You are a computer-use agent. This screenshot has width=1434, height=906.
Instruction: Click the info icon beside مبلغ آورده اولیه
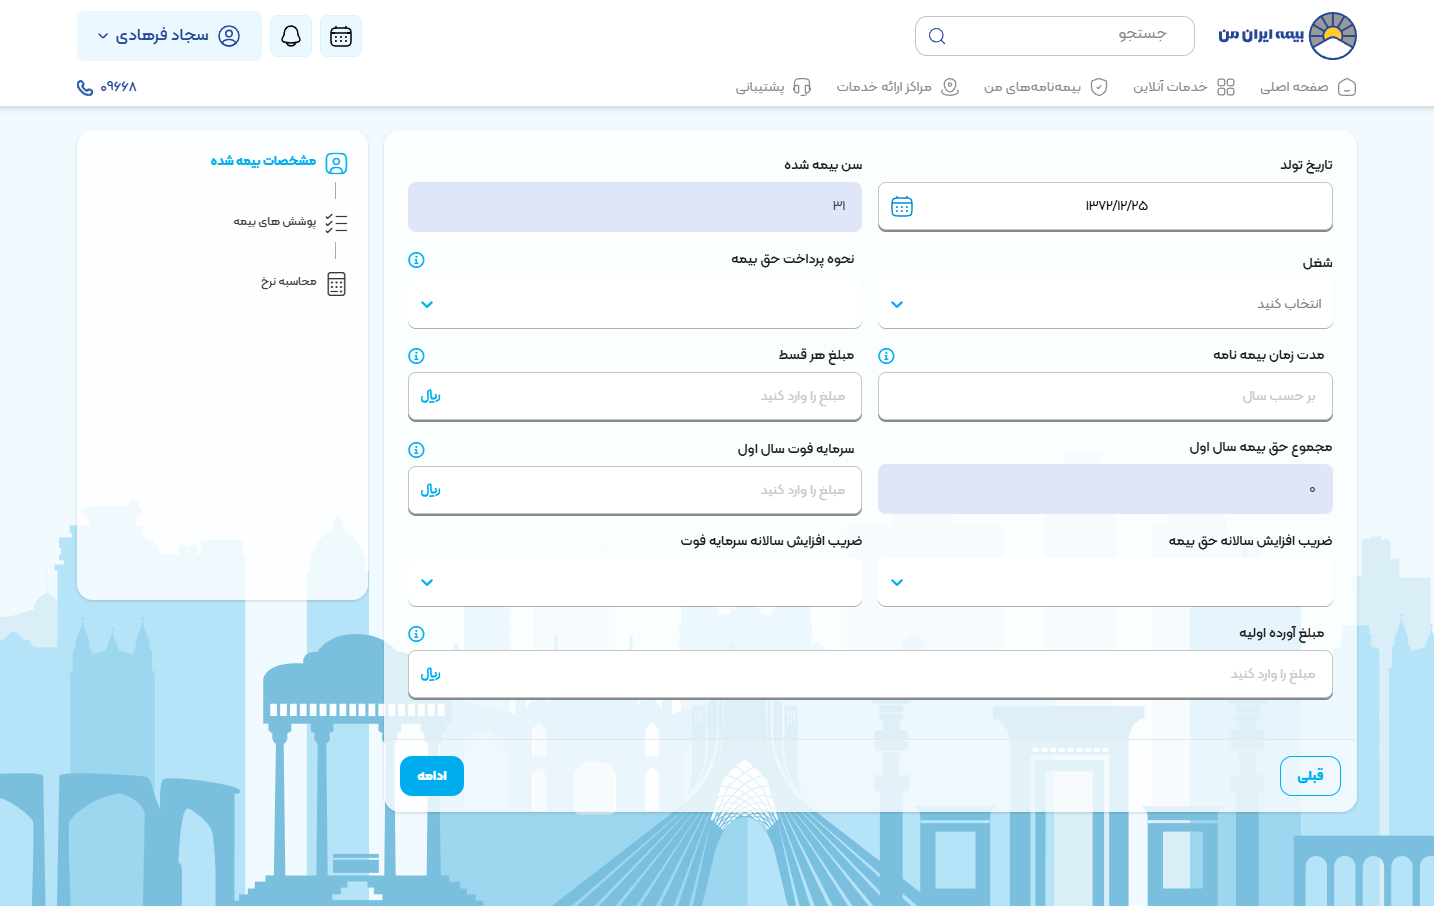417,633
